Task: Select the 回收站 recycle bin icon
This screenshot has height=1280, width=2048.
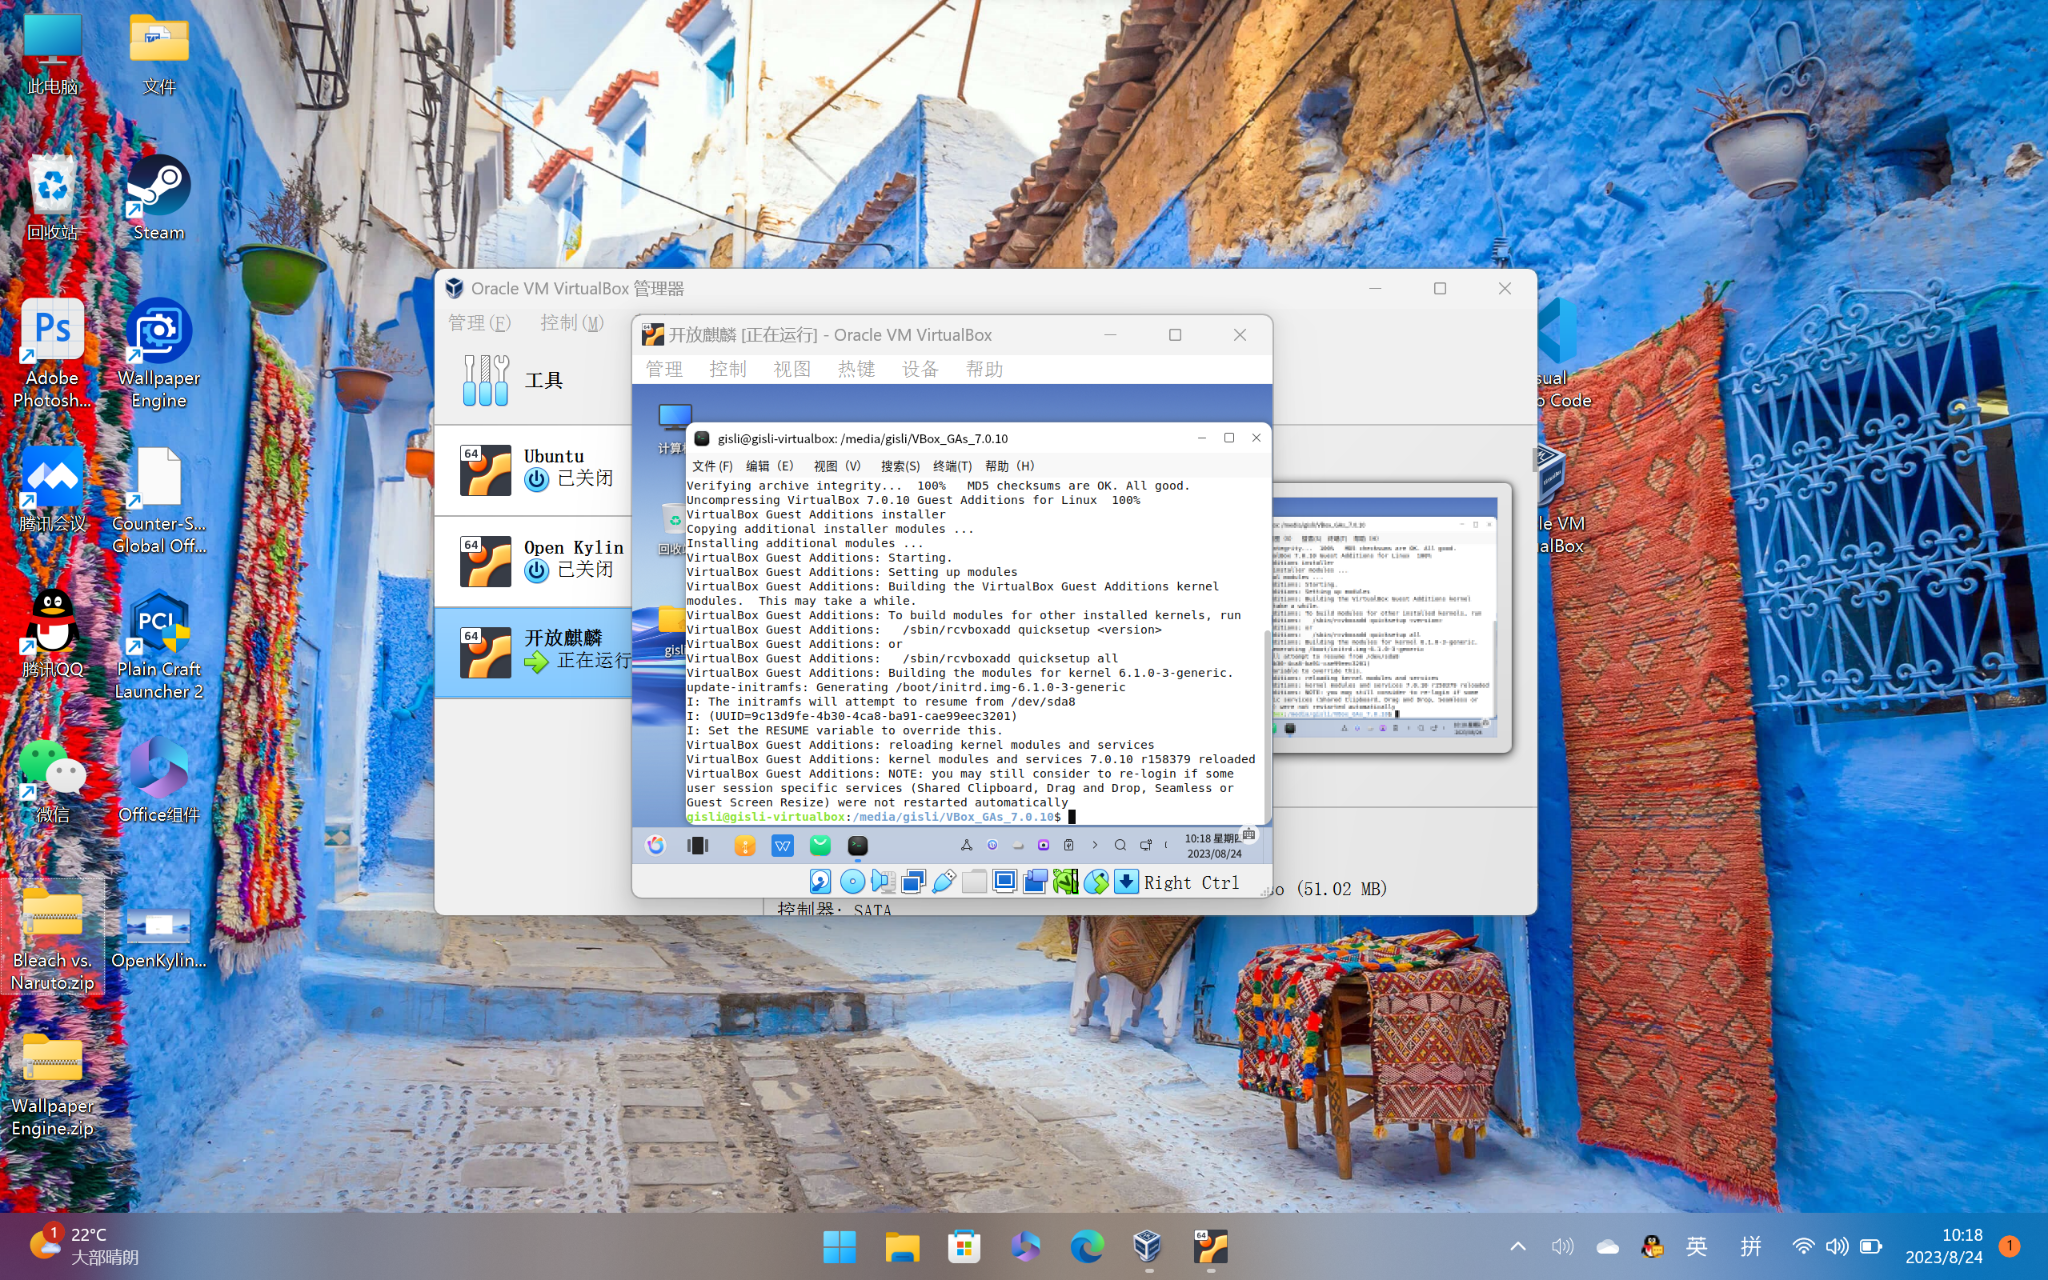Action: [52, 198]
